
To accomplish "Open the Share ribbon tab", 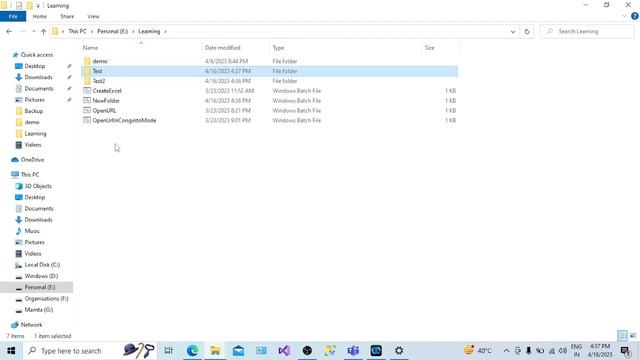I will pyautogui.click(x=67, y=16).
